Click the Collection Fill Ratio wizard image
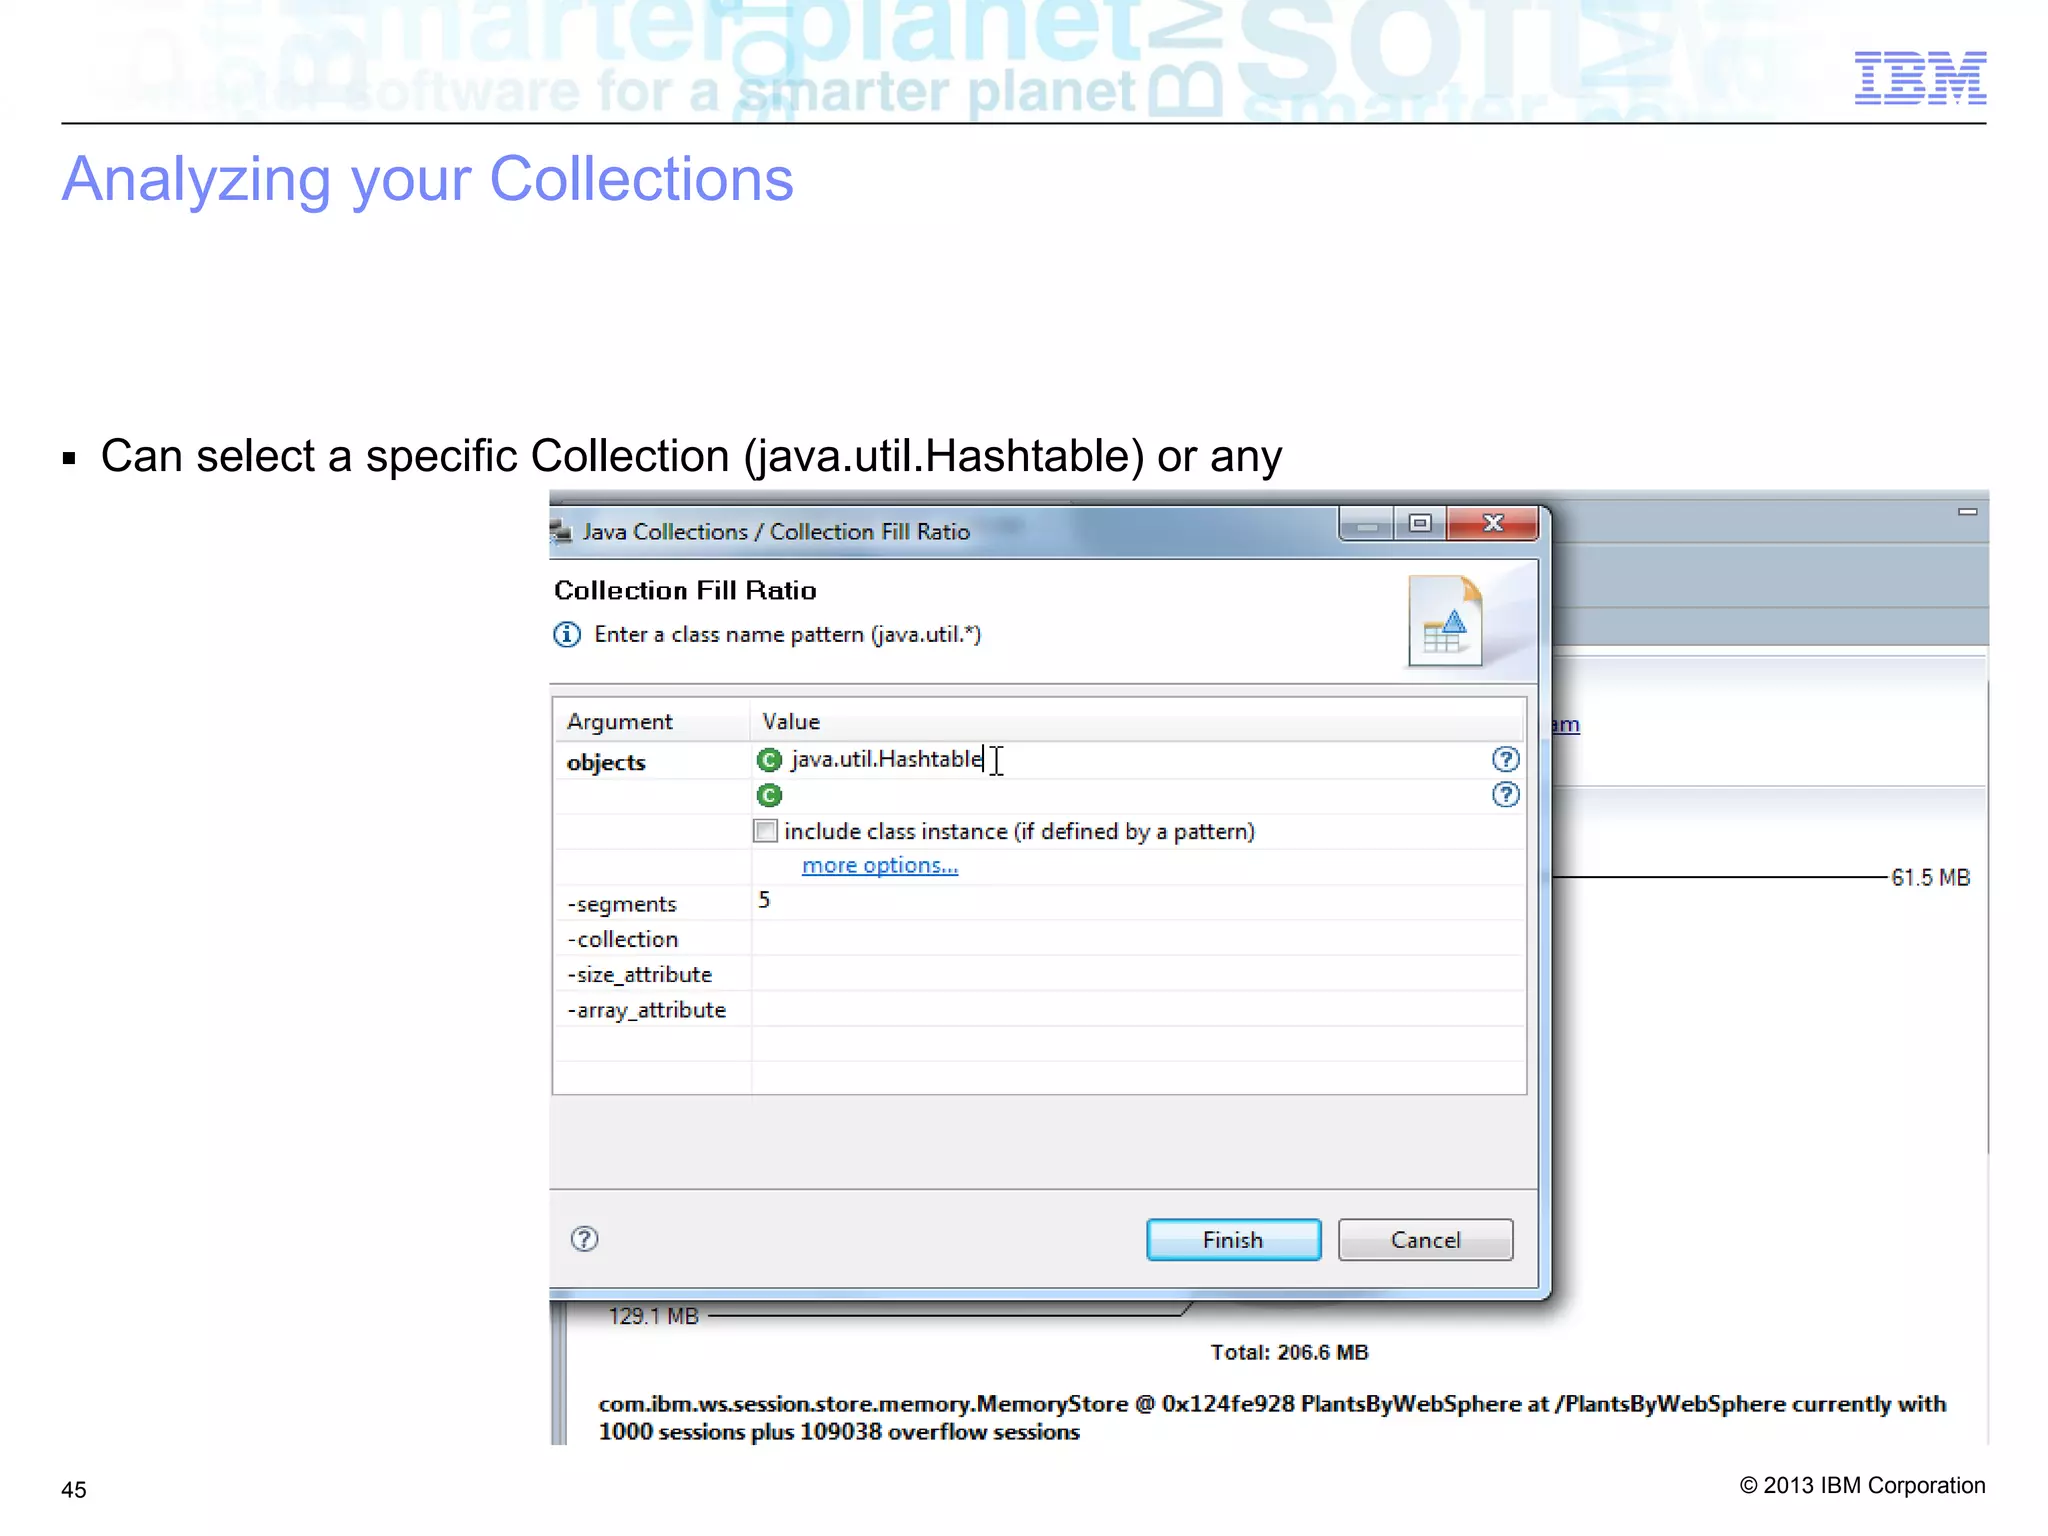This screenshot has height=1536, width=2048. coord(1445,620)
